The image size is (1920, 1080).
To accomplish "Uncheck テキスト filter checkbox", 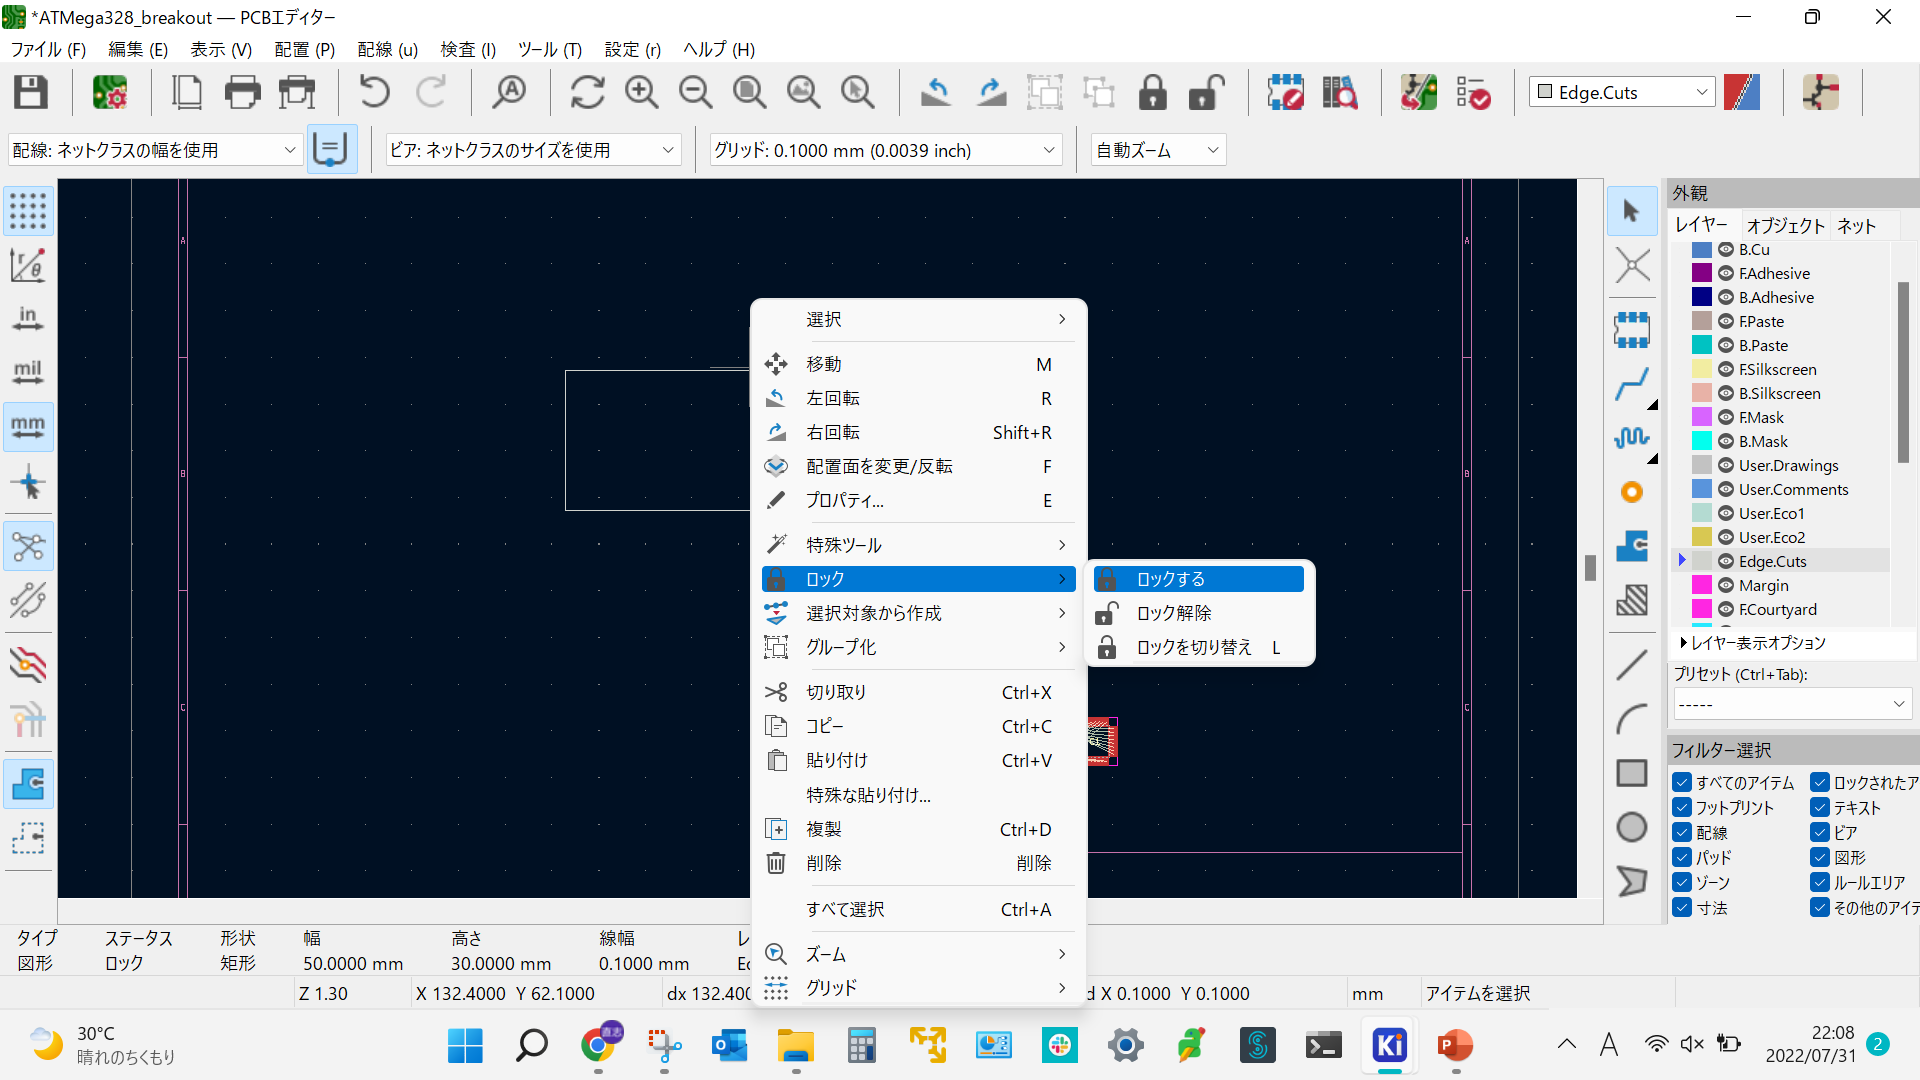I will tap(1820, 808).
